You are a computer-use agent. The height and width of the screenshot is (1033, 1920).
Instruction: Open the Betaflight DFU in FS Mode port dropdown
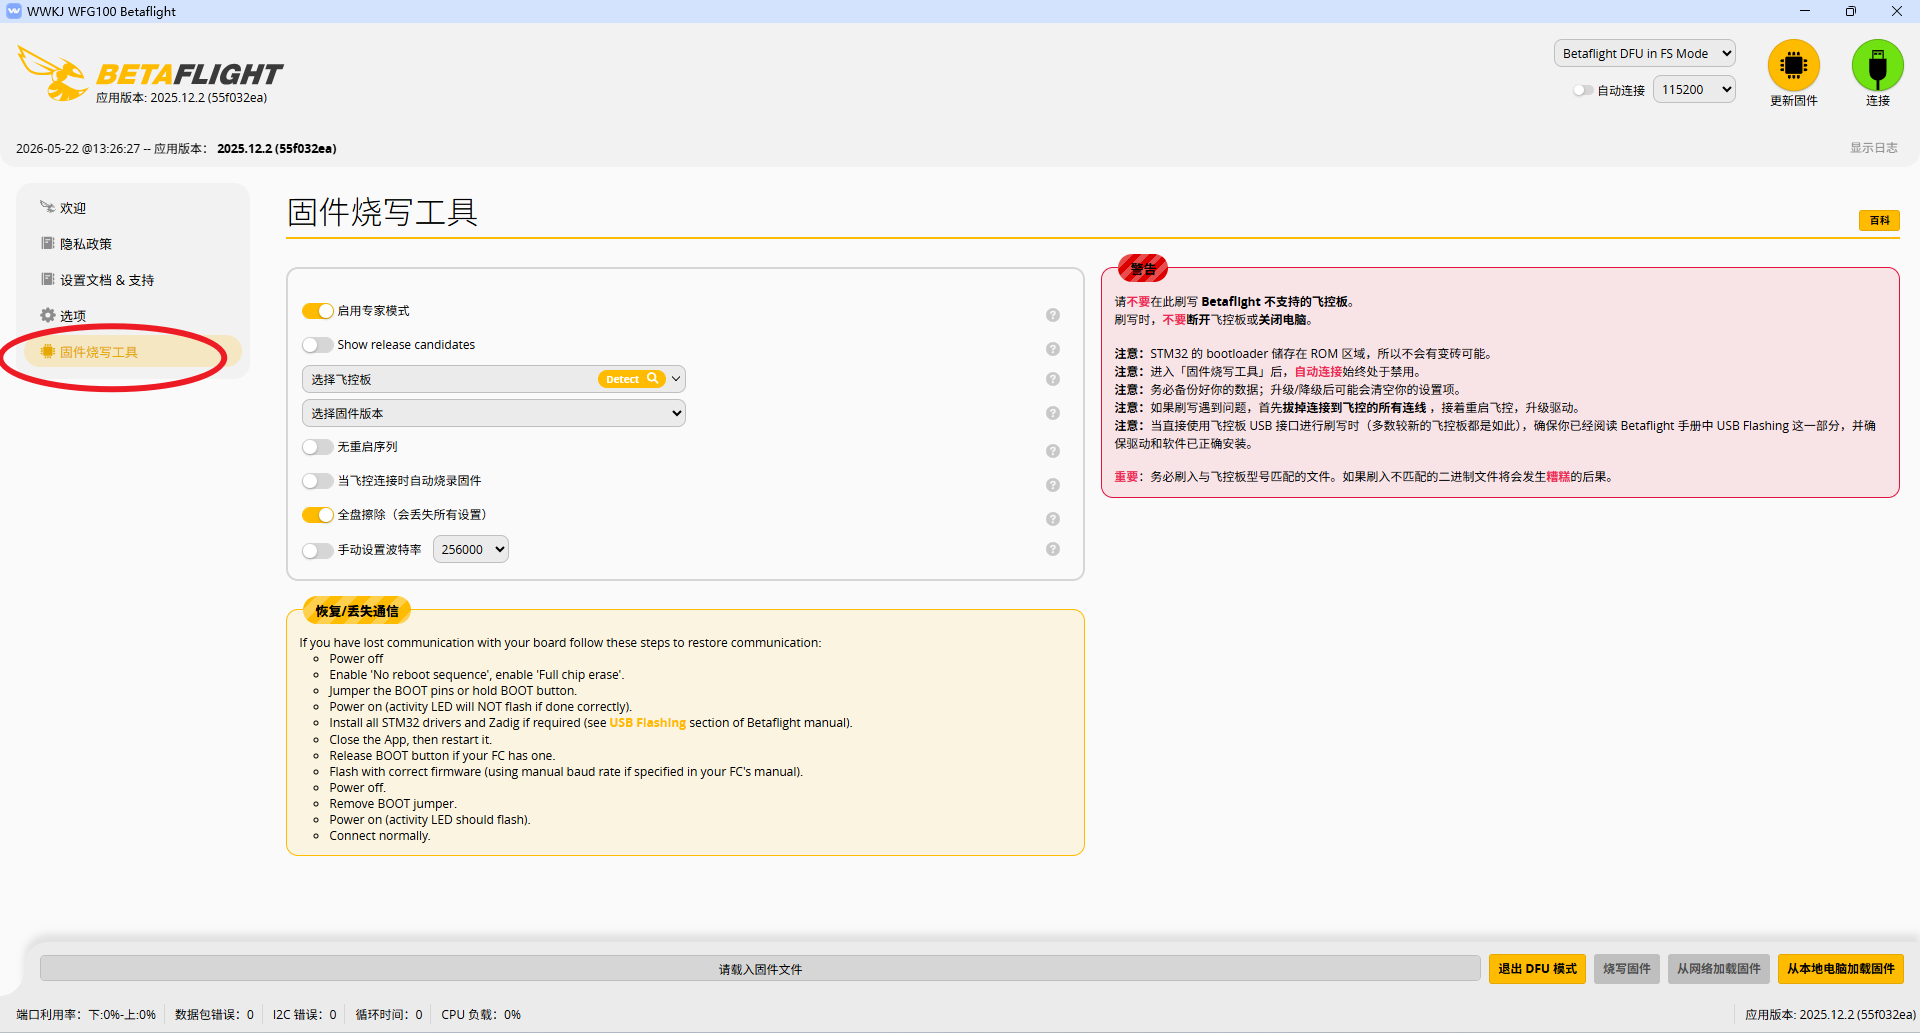[1645, 53]
